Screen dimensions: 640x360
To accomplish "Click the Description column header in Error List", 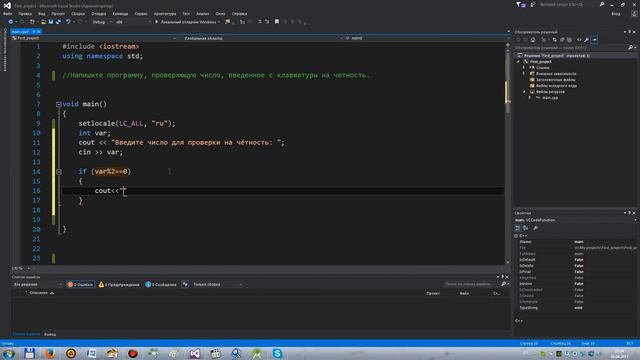I will coord(39,293).
